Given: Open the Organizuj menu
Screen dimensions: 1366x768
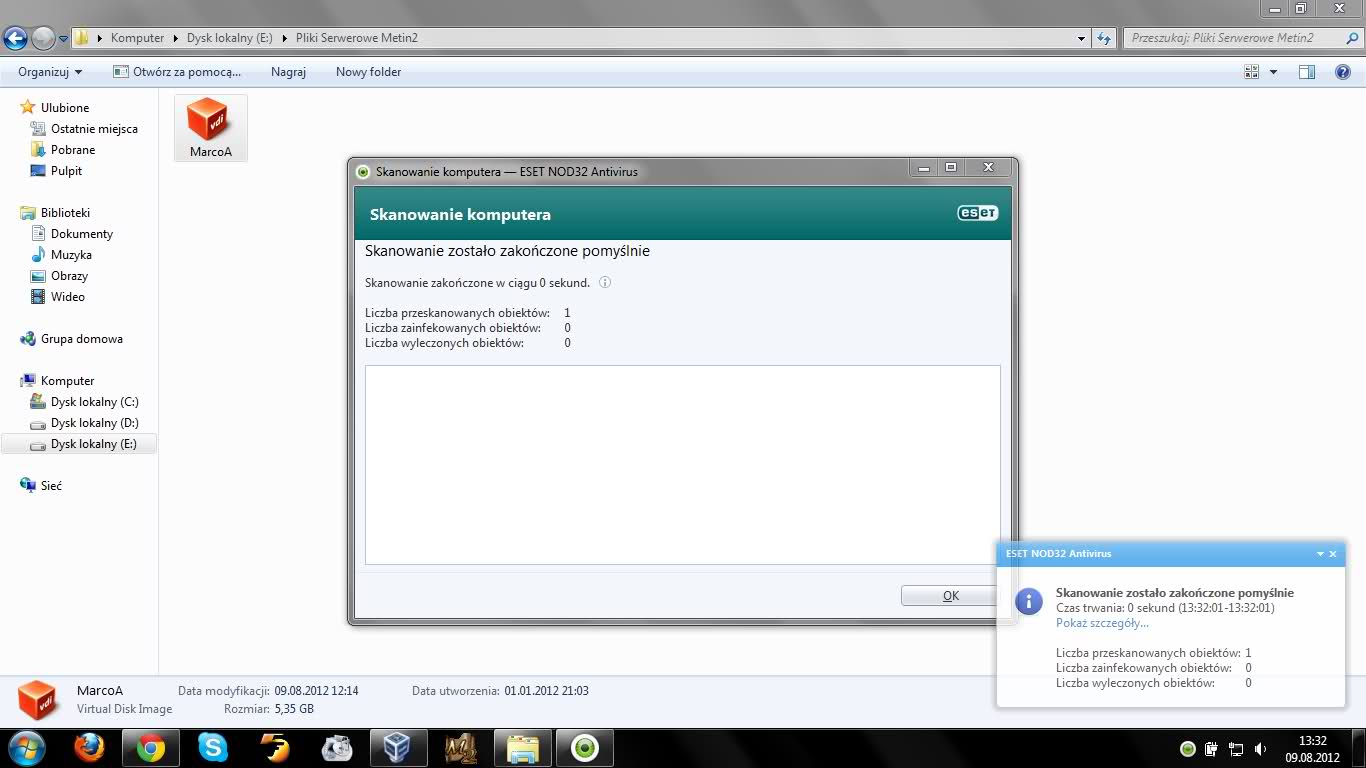Looking at the screenshot, I should click(x=50, y=72).
